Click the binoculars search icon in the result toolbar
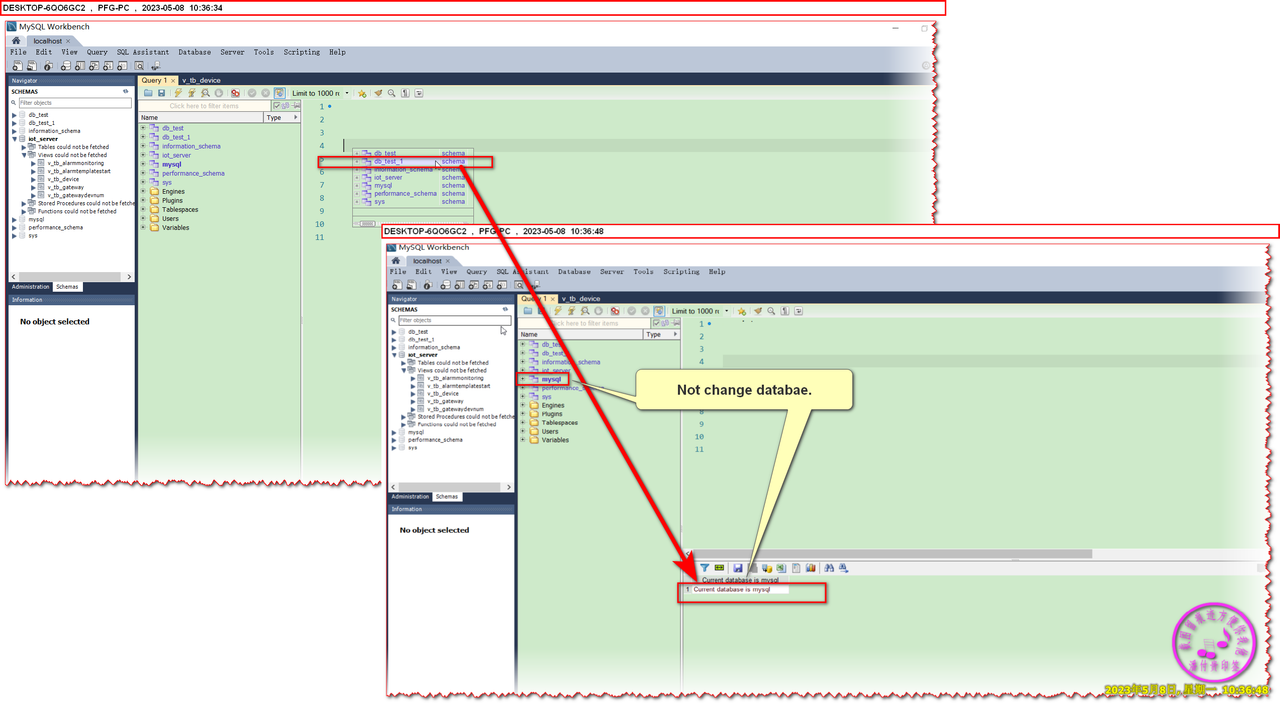1280x706 pixels. (829, 568)
